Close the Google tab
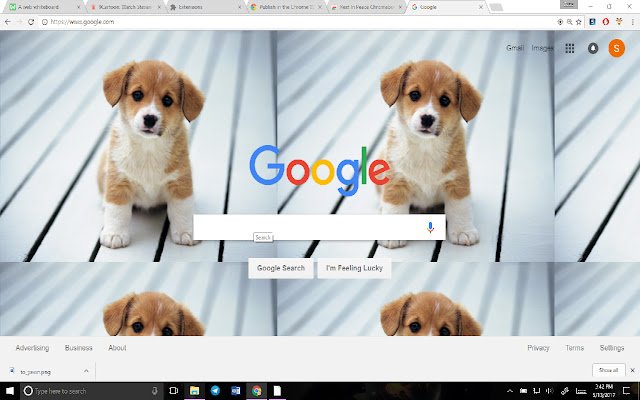Viewport: 640px width, 400px height. 481,7
